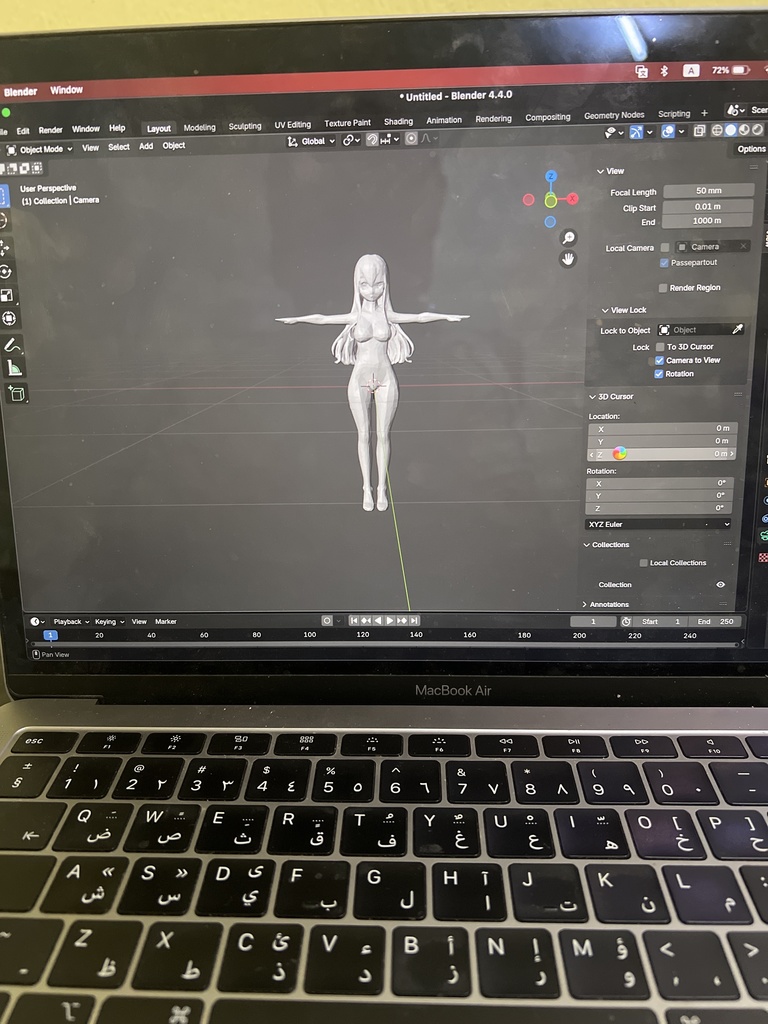Toggle proportional editing icon
The width and height of the screenshot is (768, 1024).
pyautogui.click(x=411, y=138)
